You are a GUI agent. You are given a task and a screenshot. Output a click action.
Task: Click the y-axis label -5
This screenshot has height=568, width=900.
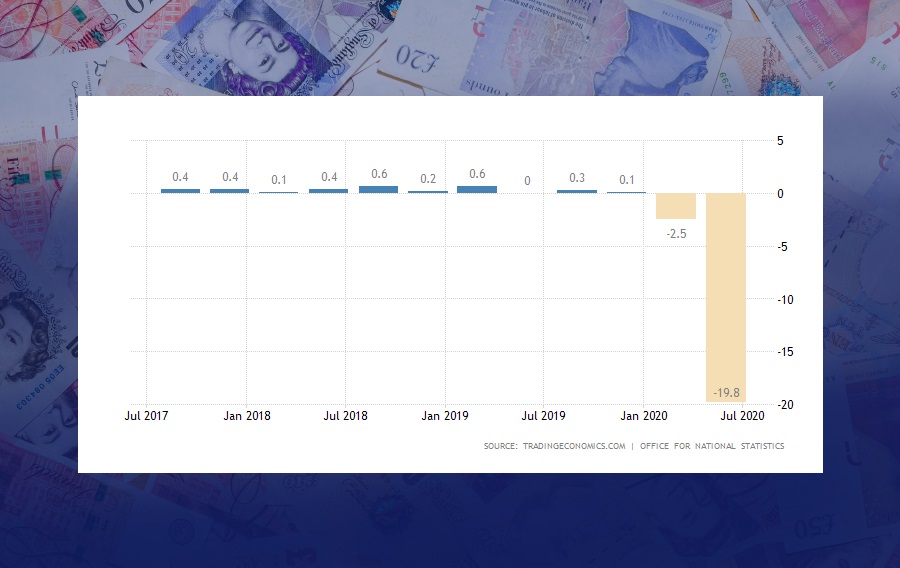(x=782, y=247)
